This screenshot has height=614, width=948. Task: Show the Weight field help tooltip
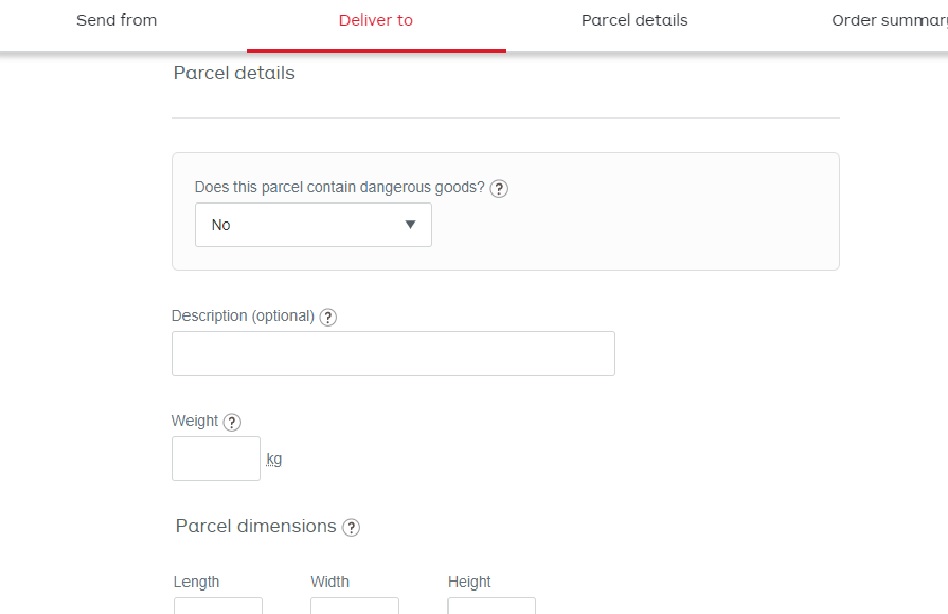[232, 422]
